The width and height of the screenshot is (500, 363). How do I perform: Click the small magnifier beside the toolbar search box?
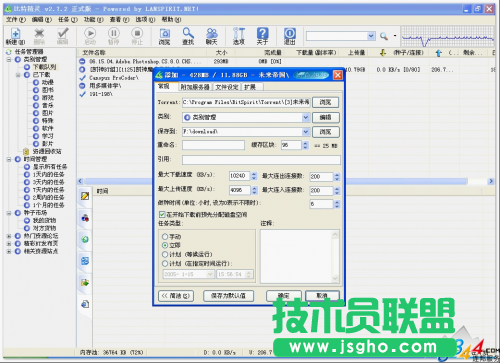pos(384,36)
